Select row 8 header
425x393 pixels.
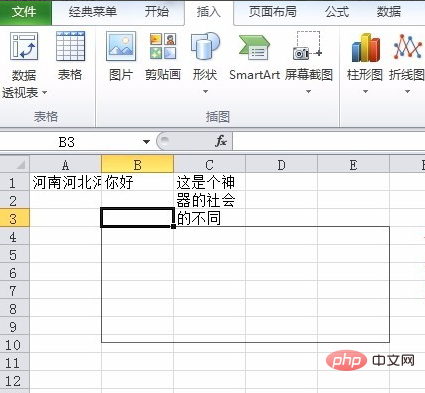14,308
